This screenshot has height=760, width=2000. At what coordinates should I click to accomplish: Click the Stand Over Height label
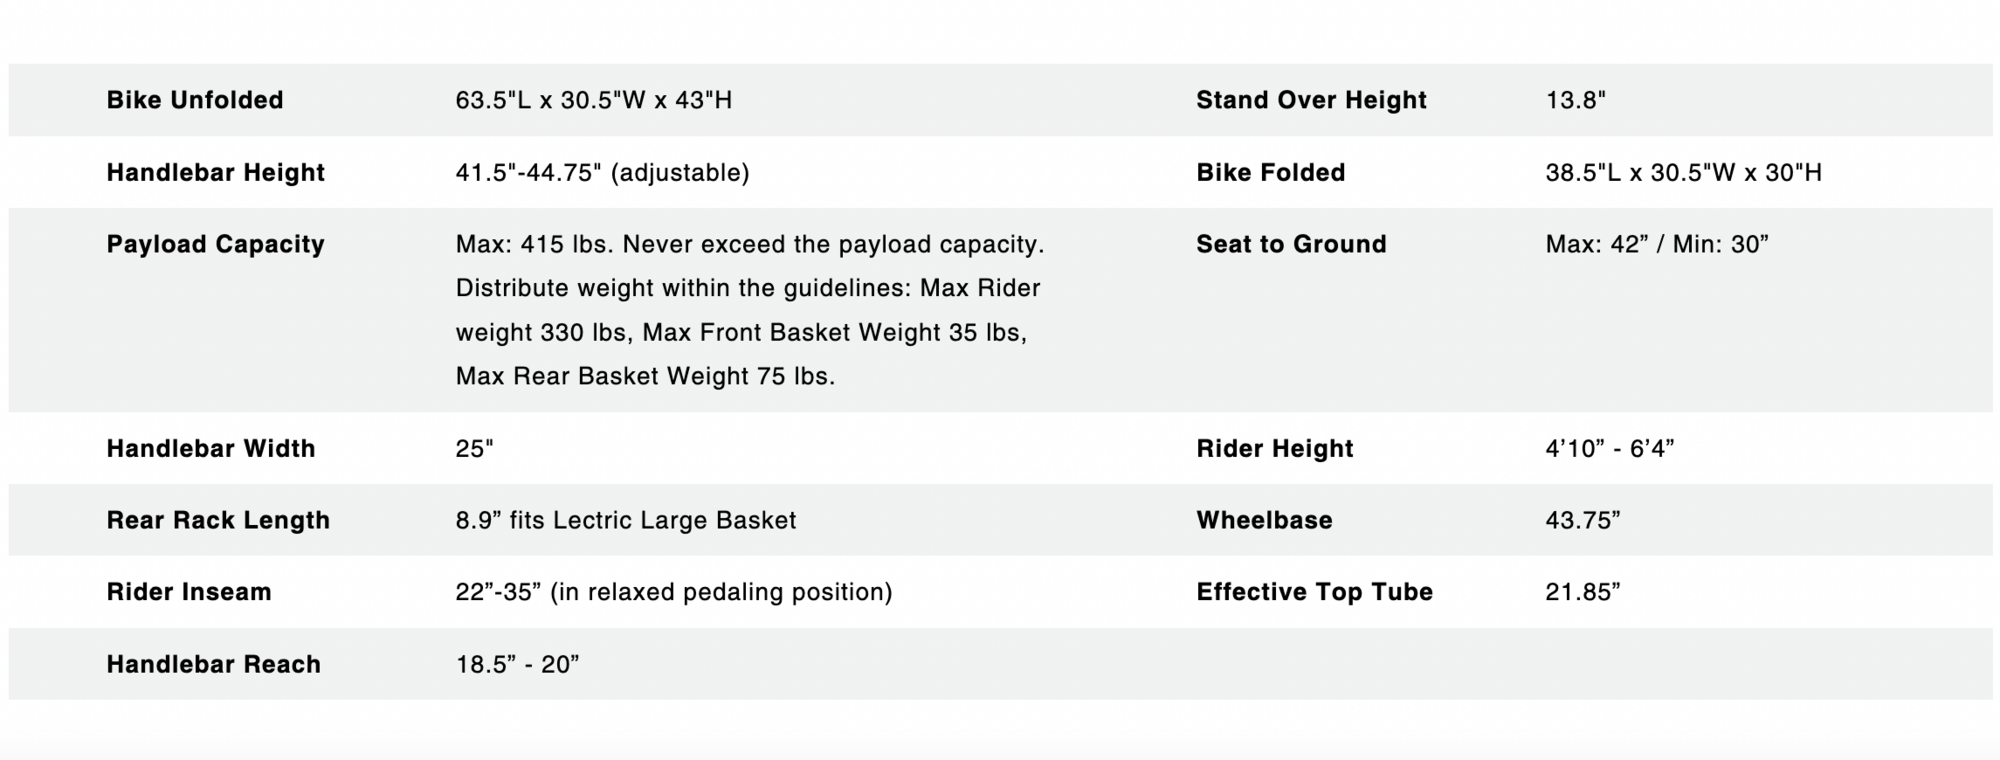click(1311, 100)
